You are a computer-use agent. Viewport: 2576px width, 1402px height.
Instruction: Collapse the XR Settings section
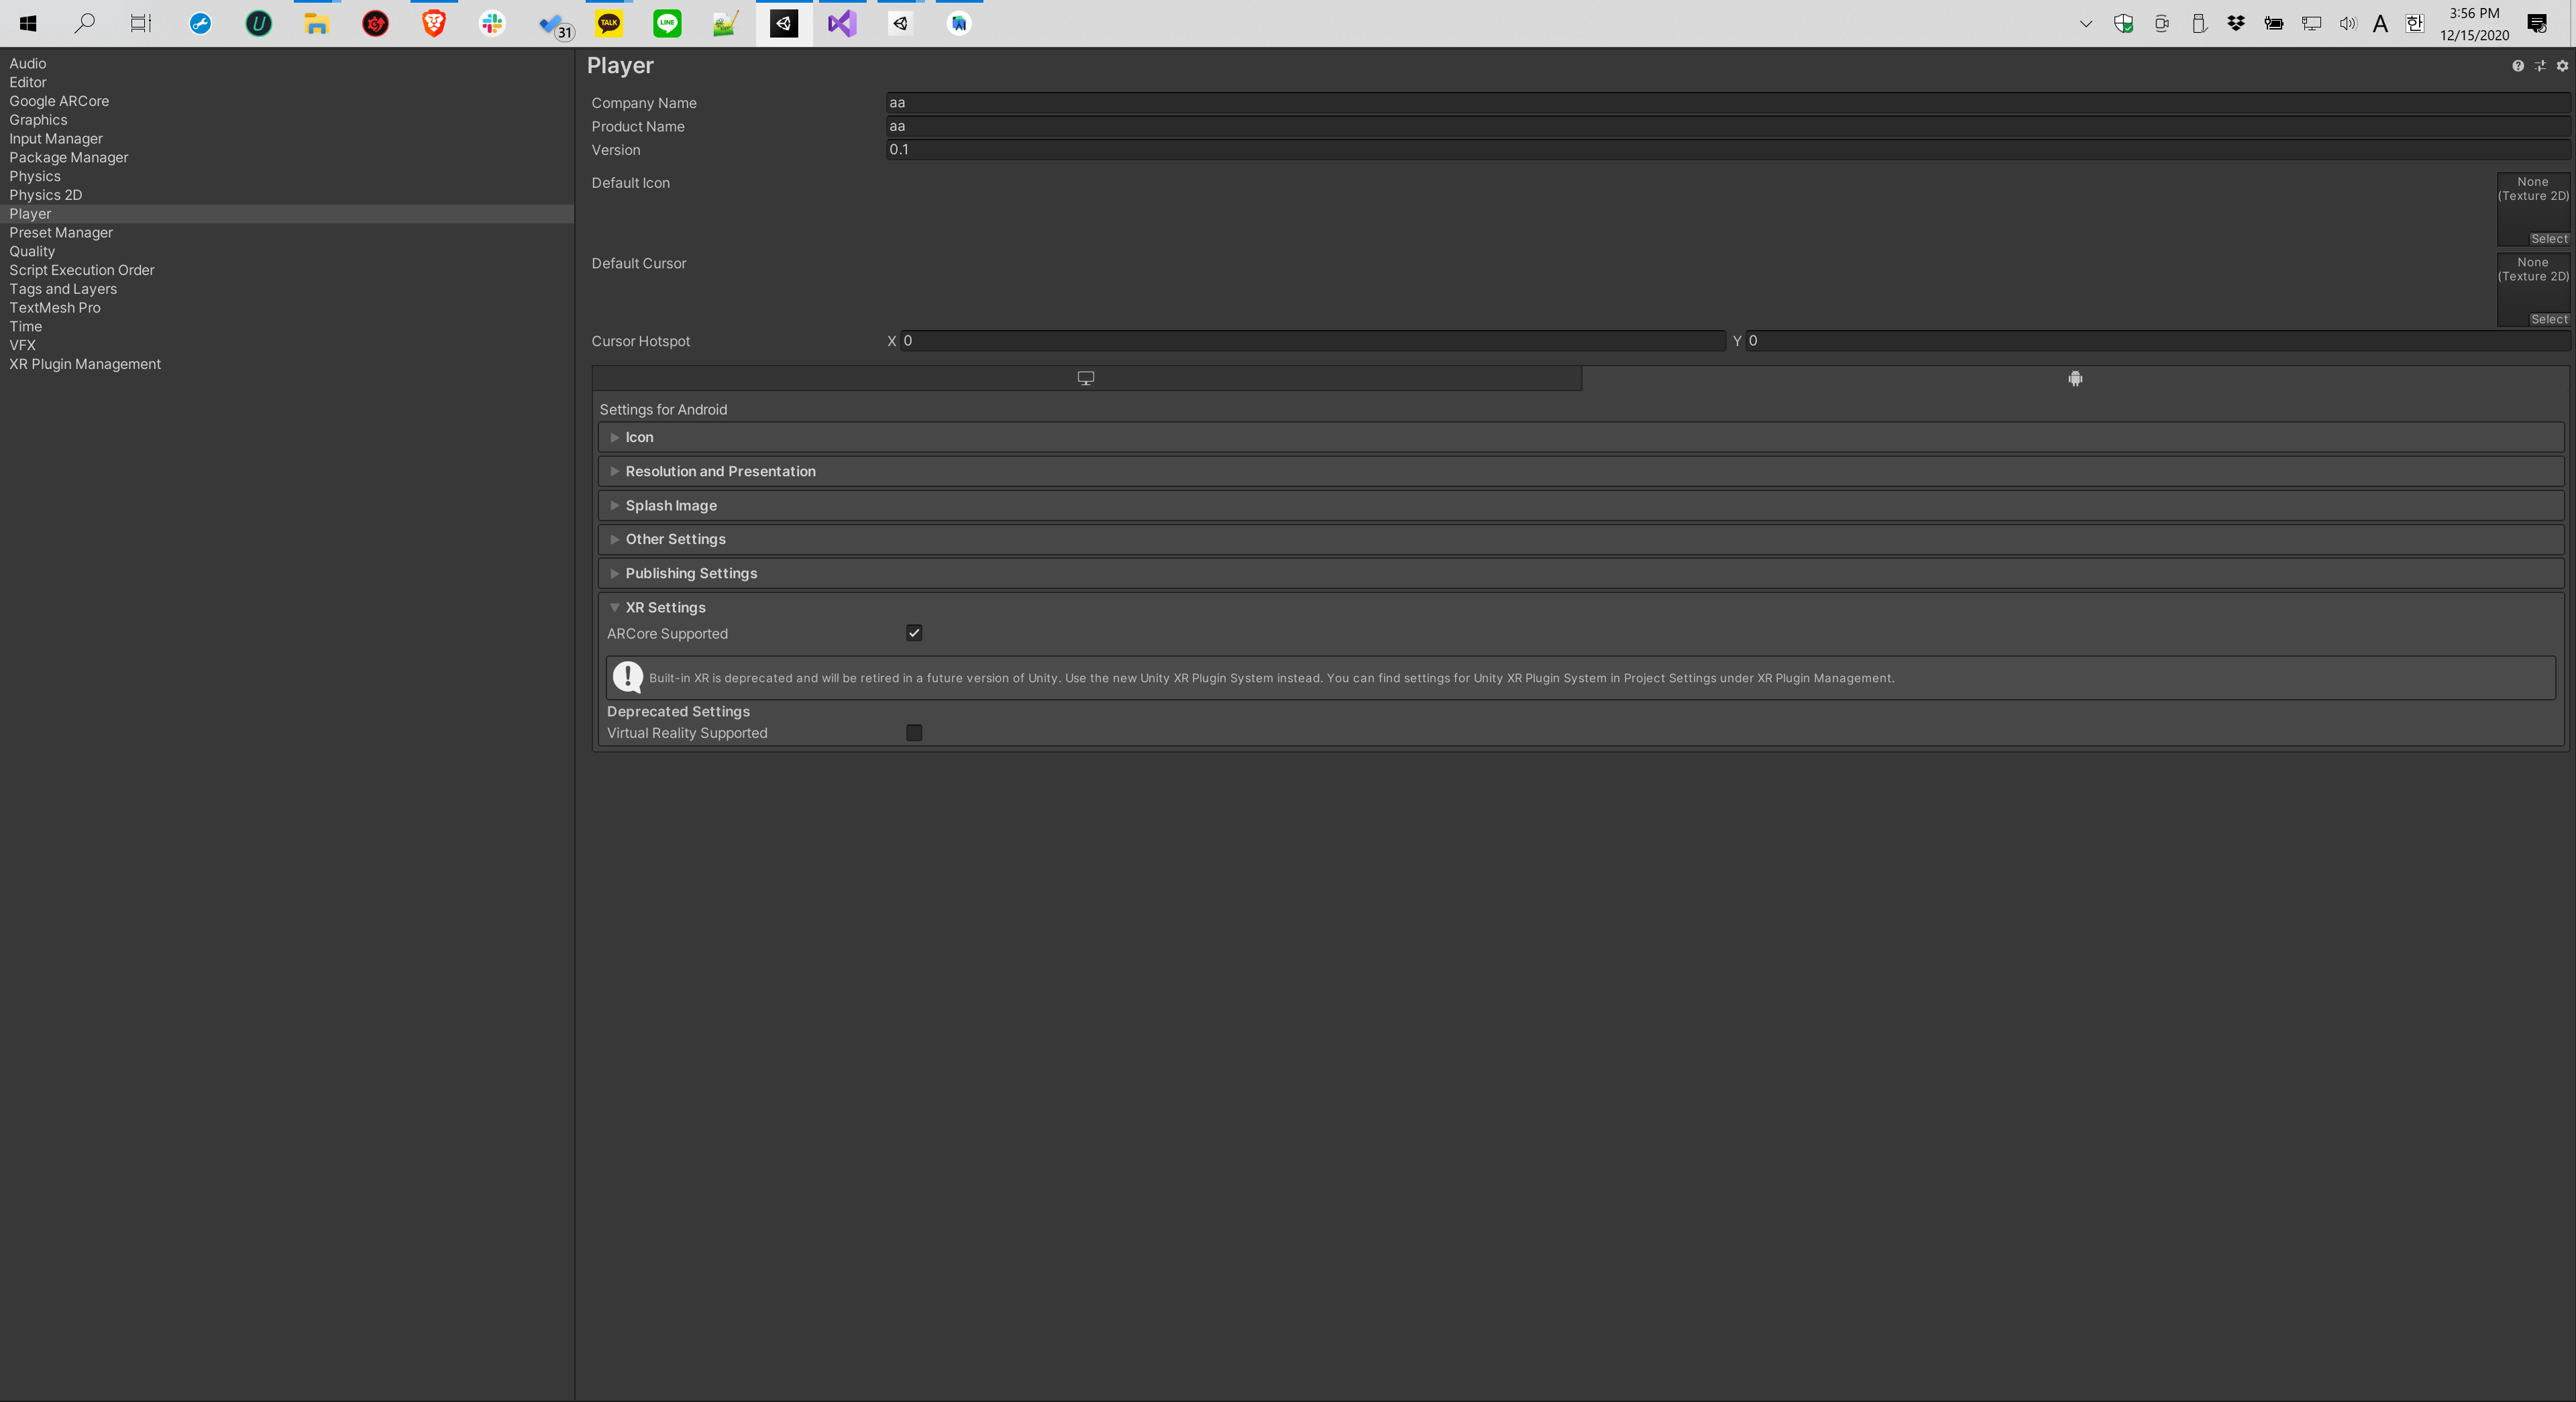665,607
